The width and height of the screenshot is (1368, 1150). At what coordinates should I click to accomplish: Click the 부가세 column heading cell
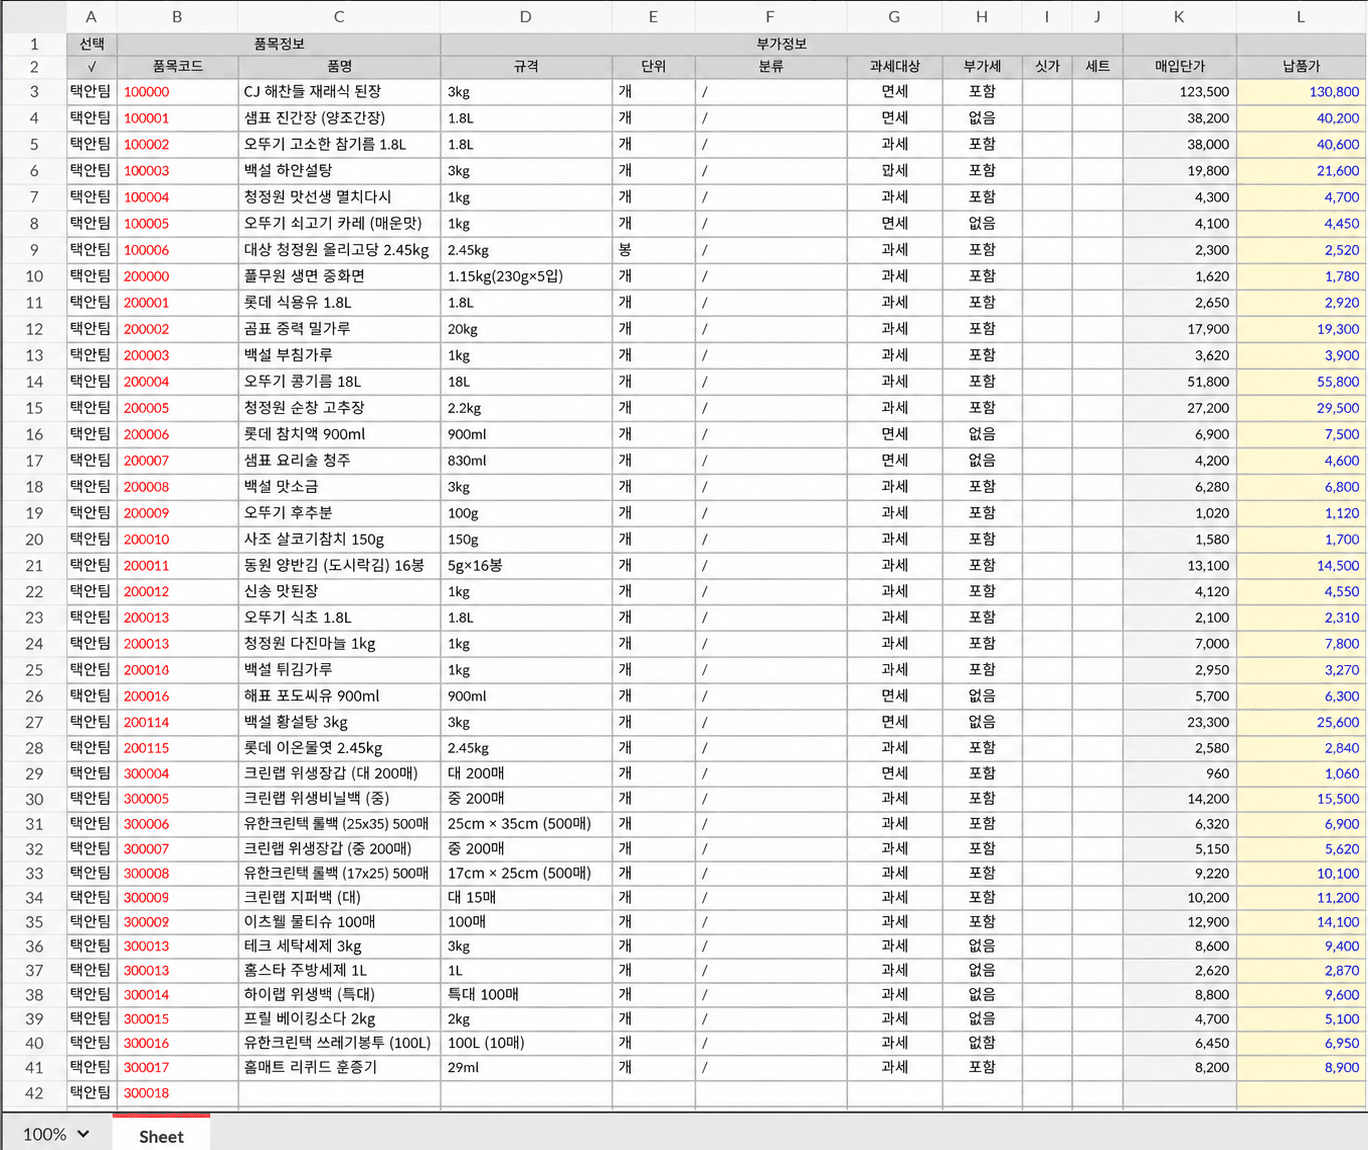(x=982, y=66)
